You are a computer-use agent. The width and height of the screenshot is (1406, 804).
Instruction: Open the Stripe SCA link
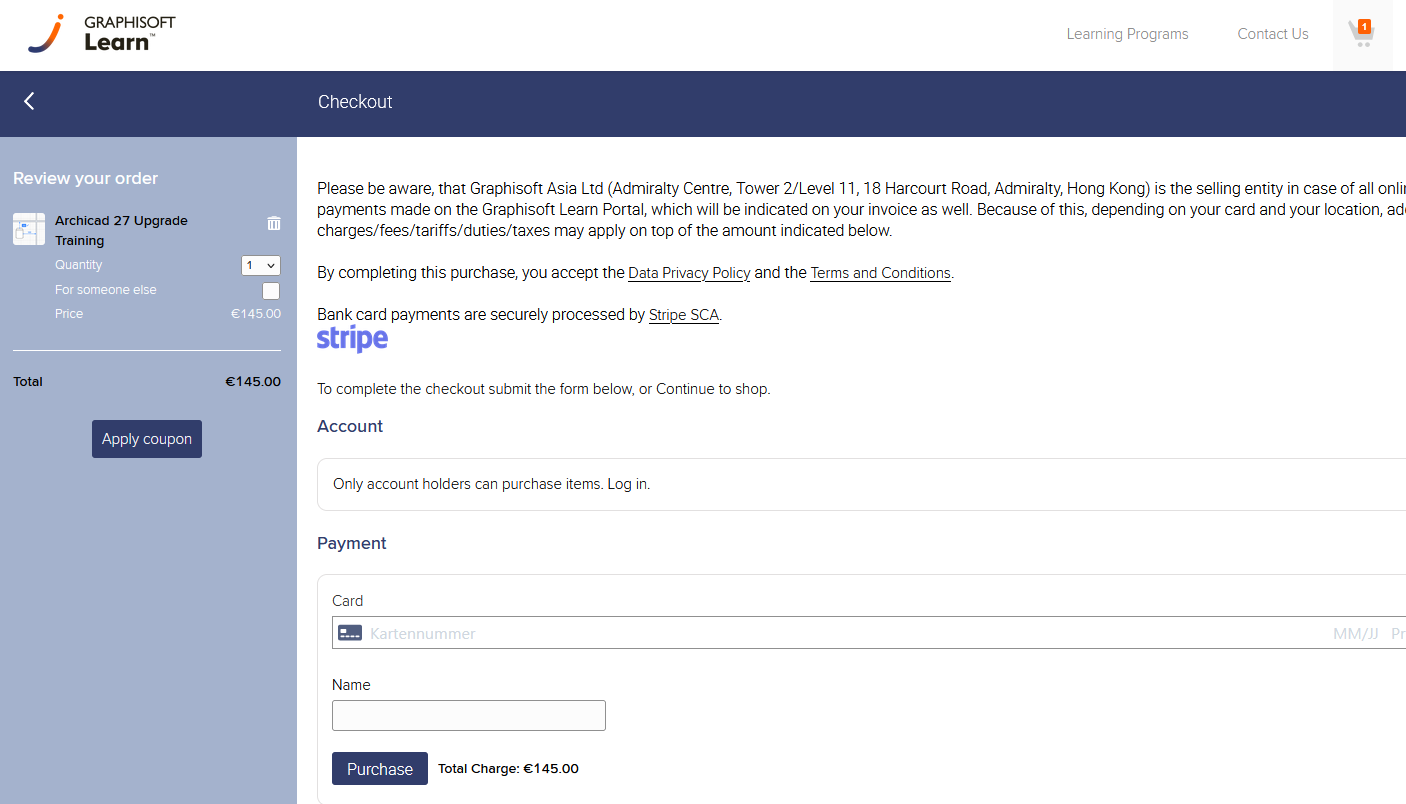684,315
